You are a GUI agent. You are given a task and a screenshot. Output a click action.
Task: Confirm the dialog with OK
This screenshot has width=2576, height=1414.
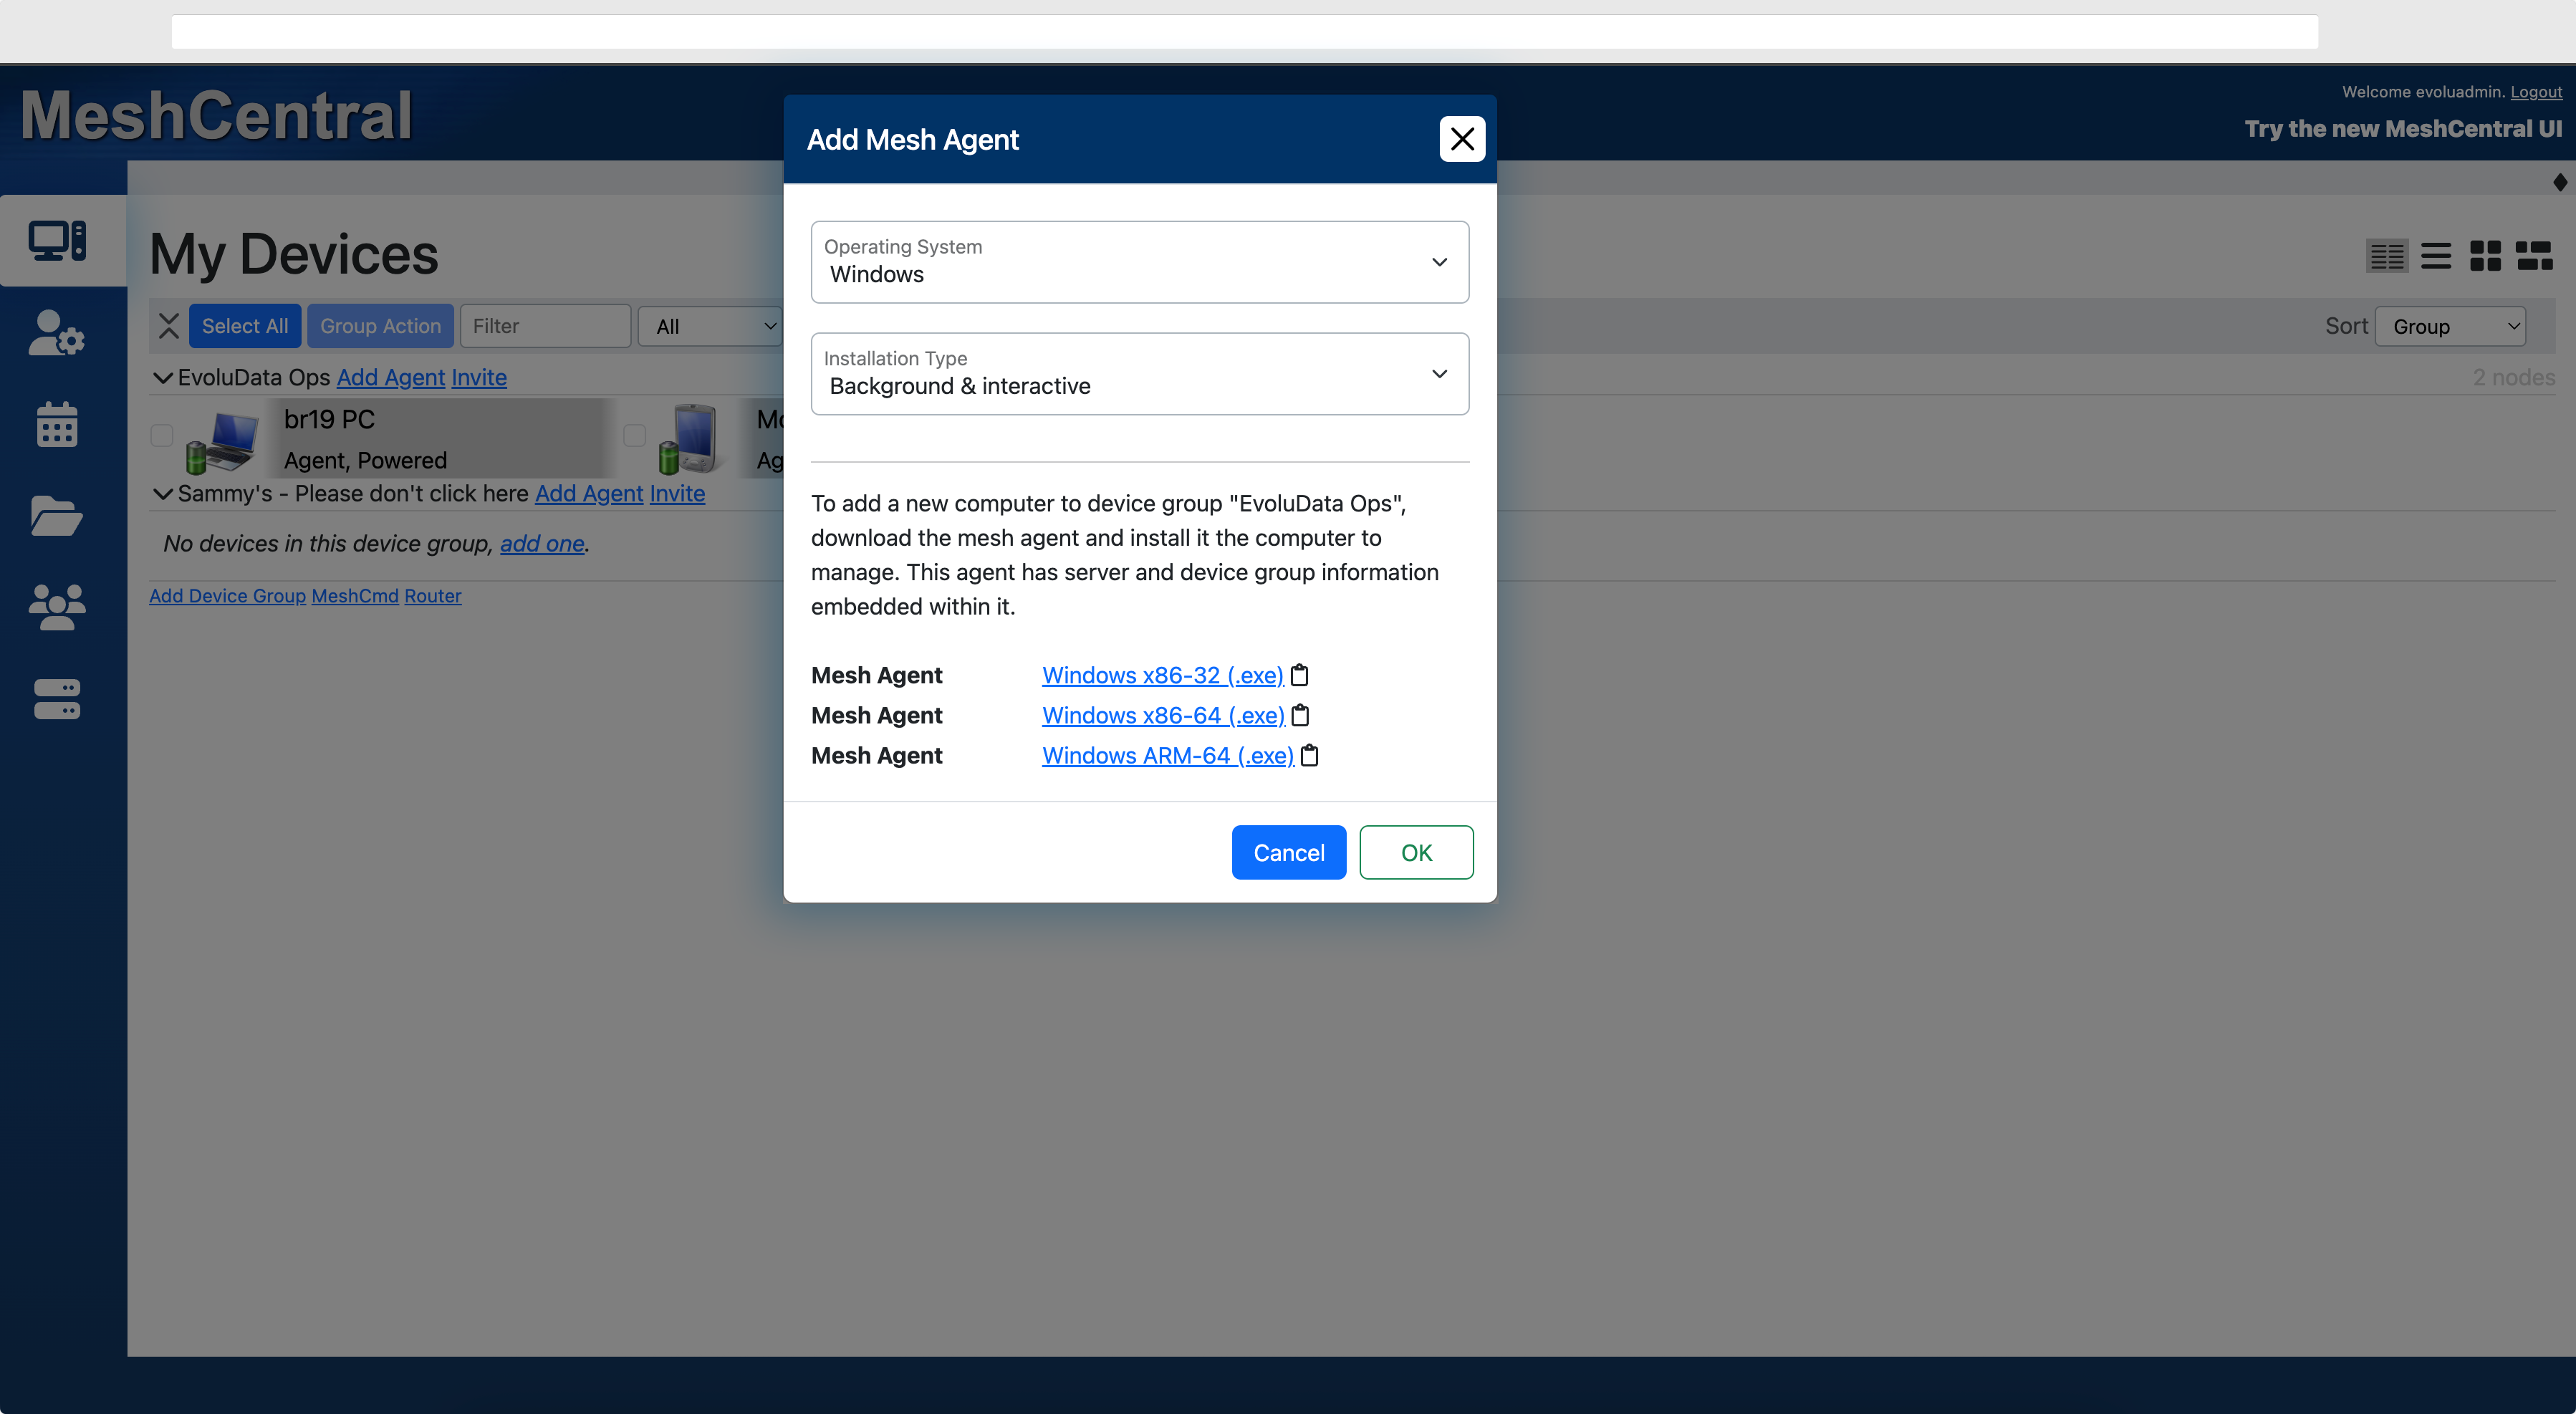1416,853
